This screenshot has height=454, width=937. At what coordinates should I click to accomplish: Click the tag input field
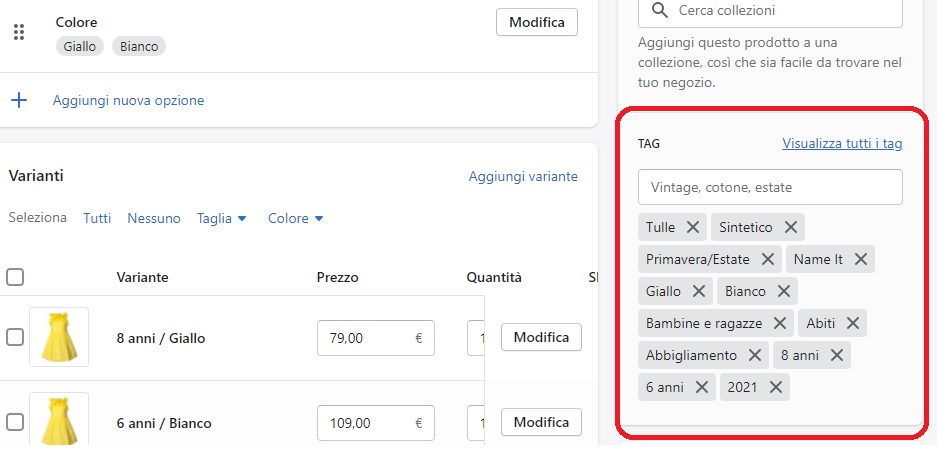[x=770, y=187]
